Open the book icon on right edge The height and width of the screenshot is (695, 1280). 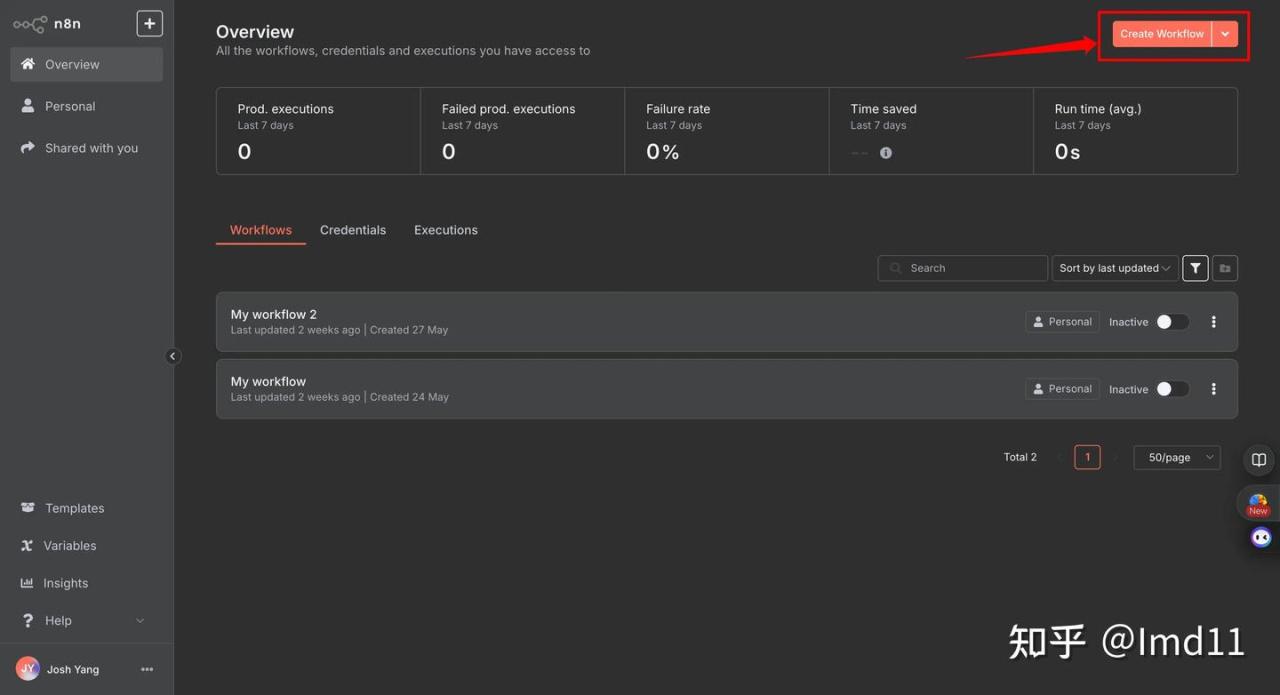tap(1259, 460)
